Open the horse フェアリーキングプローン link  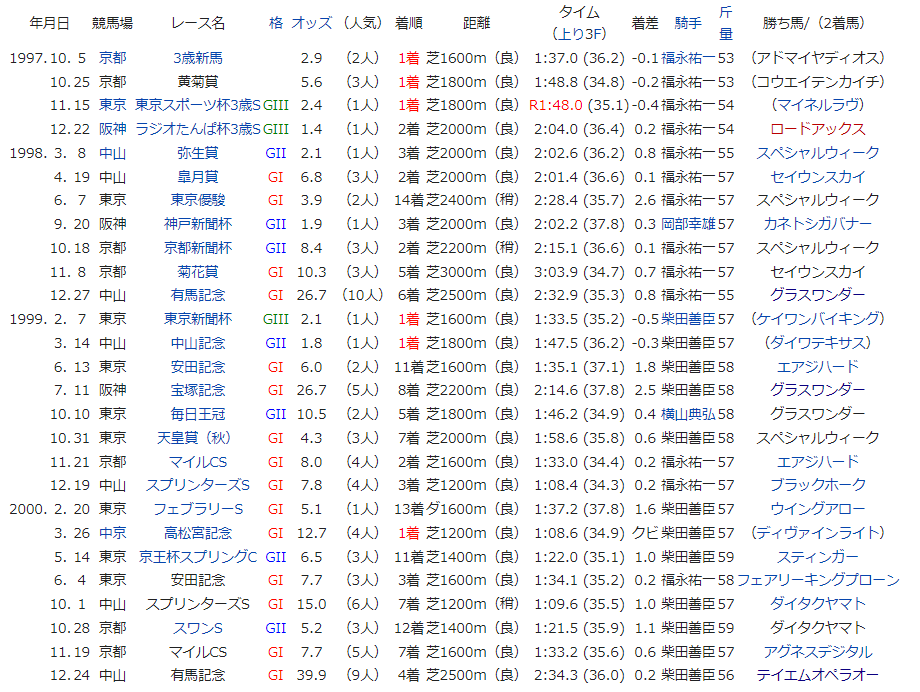click(x=818, y=580)
